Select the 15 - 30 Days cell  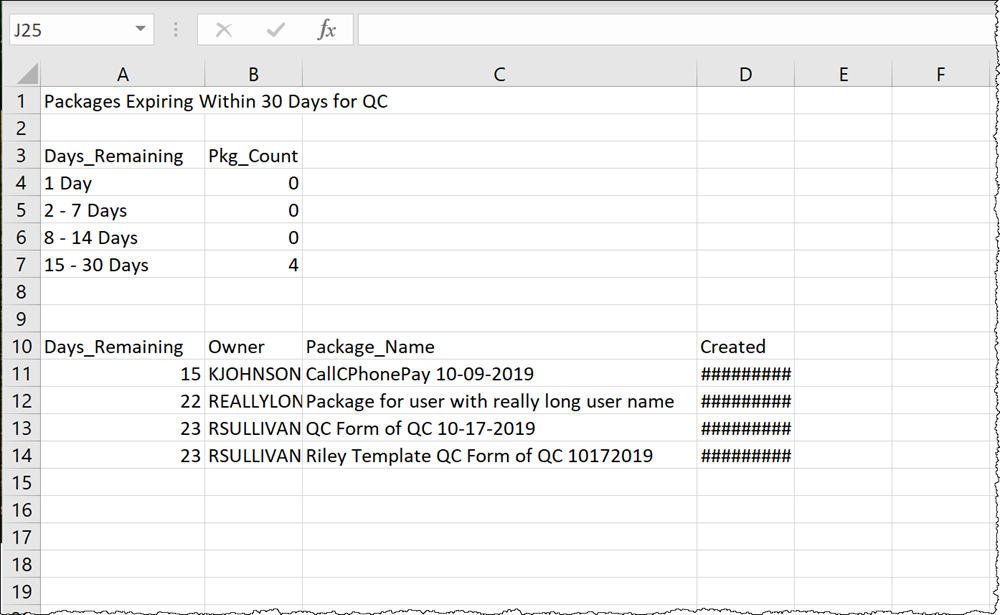coord(123,265)
